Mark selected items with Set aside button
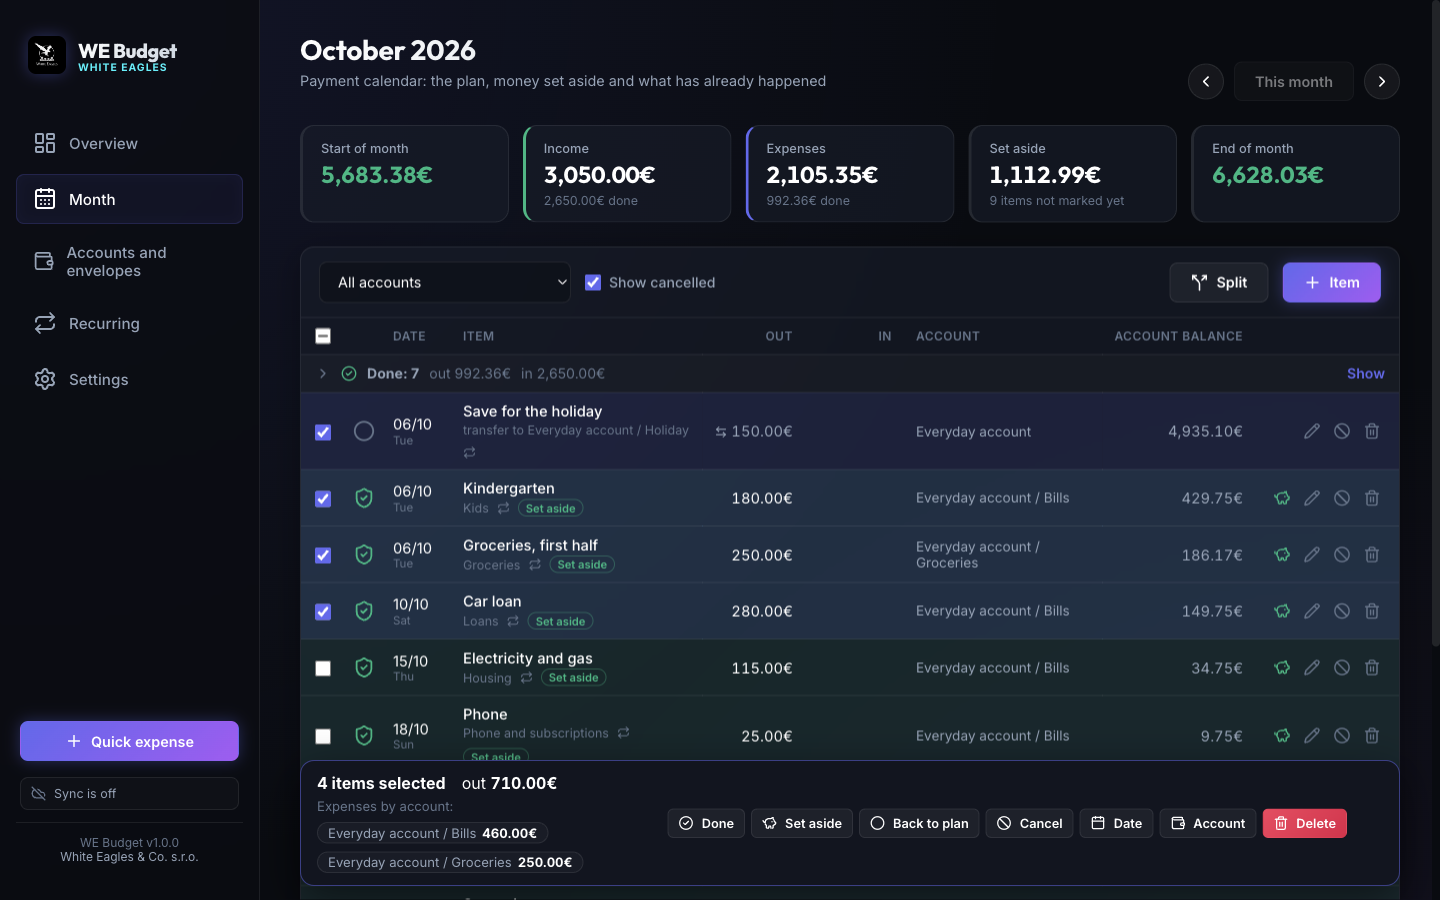Image resolution: width=1440 pixels, height=900 pixels. pyautogui.click(x=802, y=823)
